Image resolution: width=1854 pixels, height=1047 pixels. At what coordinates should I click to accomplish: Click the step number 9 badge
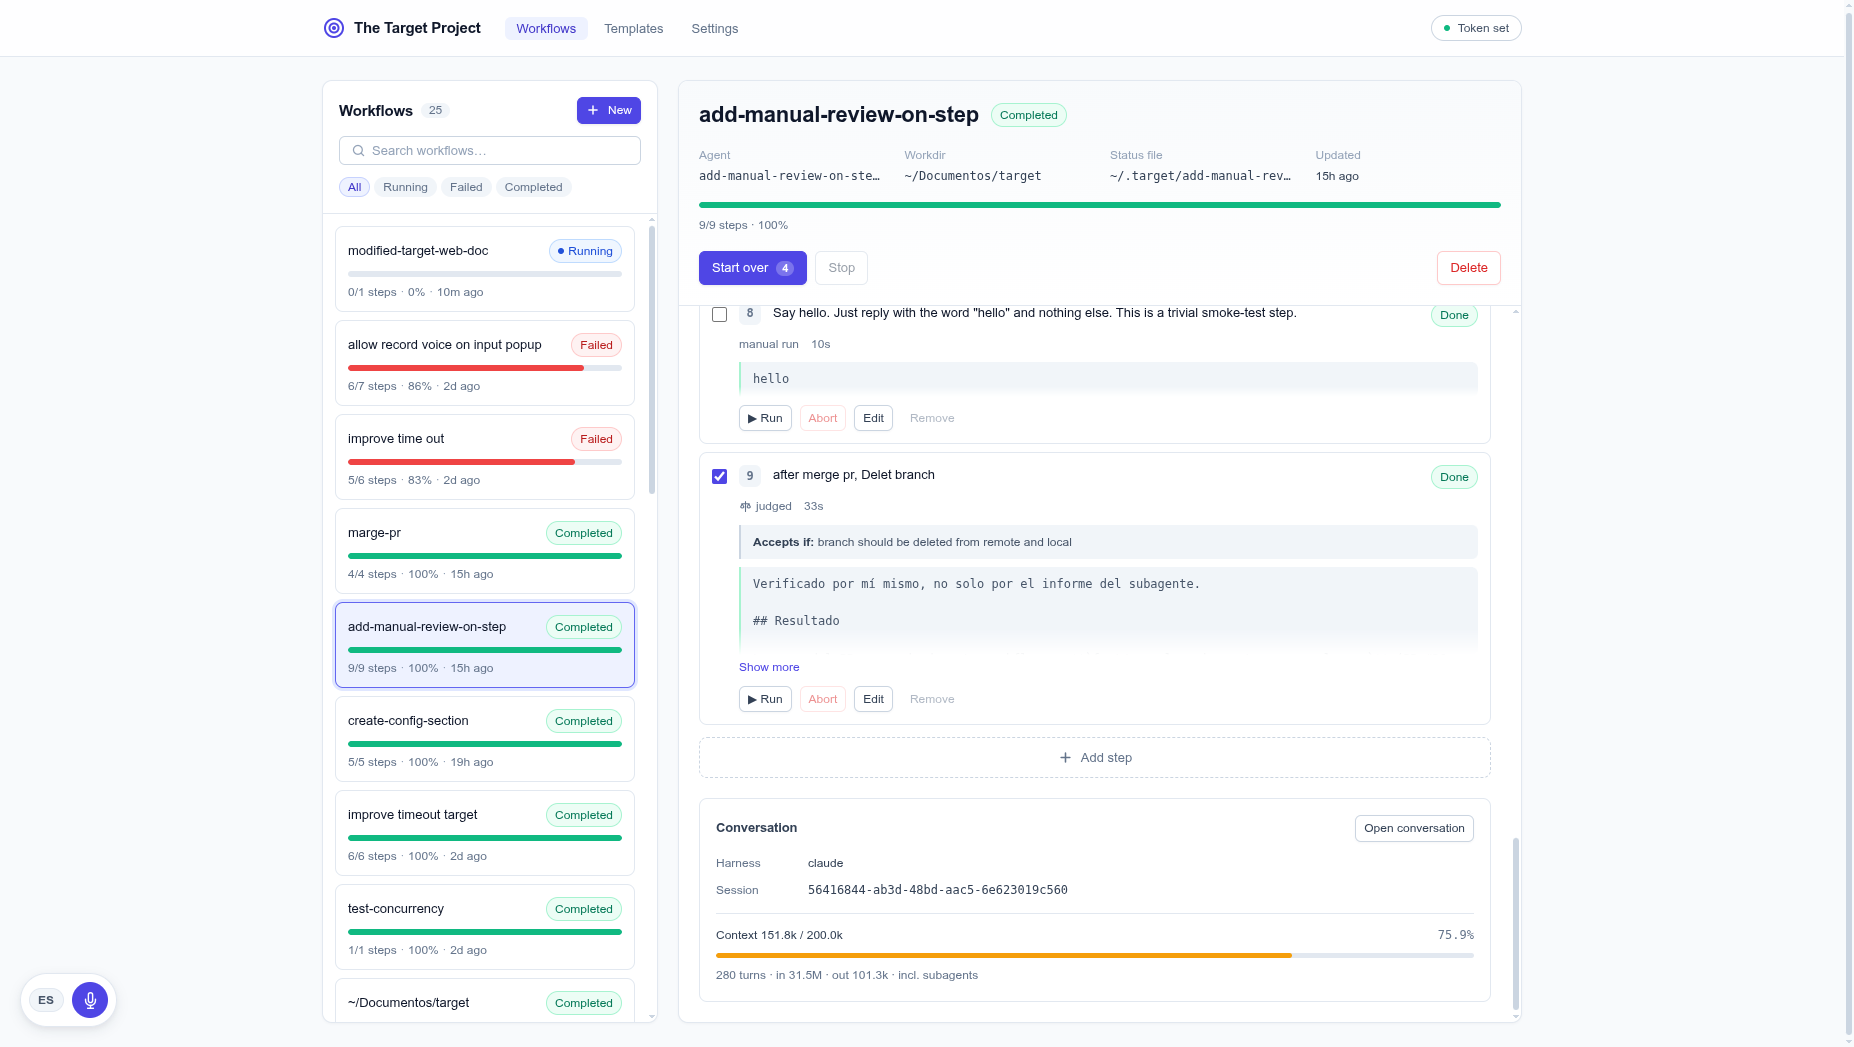750,476
